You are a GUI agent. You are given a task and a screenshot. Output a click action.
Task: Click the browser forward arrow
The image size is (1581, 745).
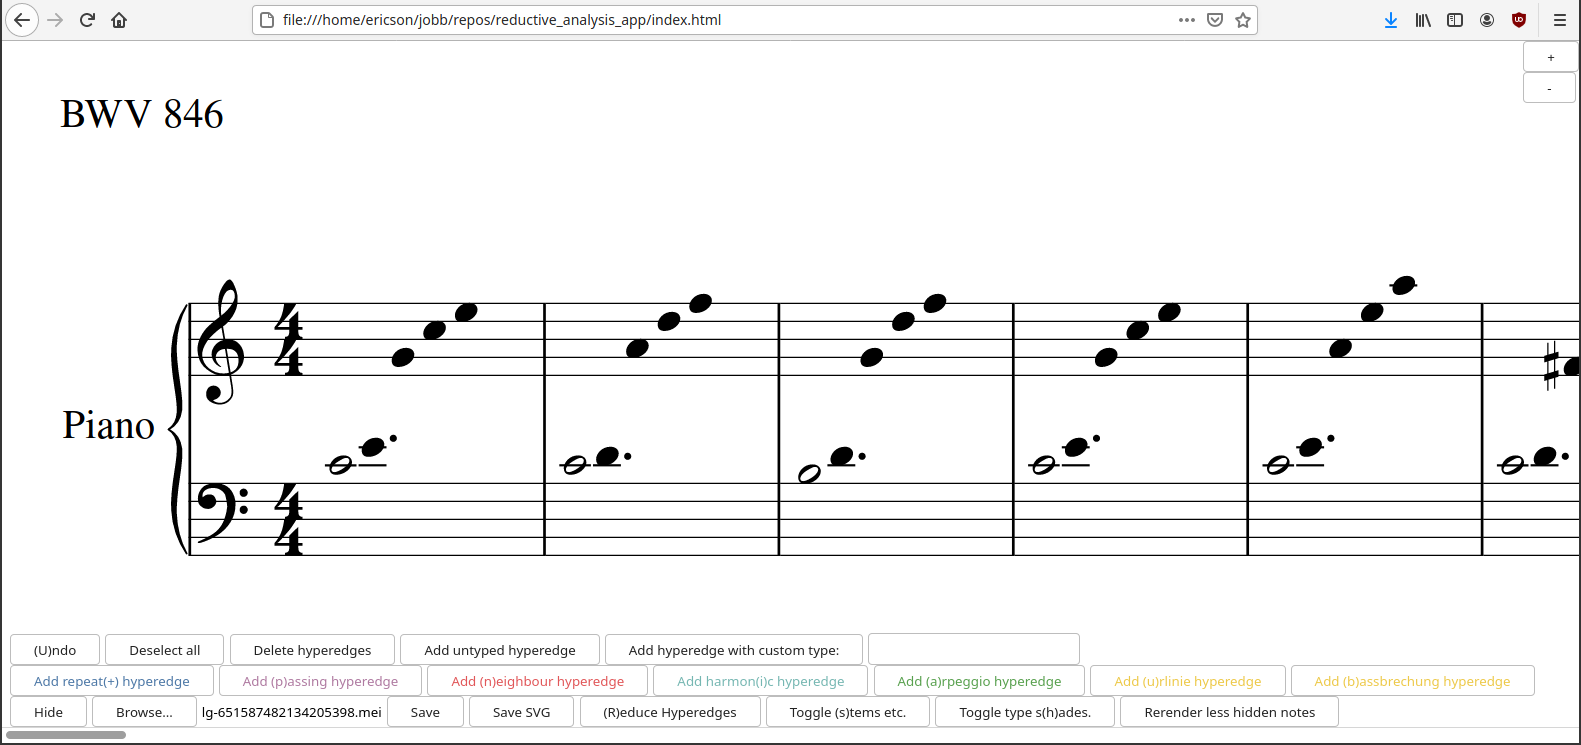click(x=55, y=20)
